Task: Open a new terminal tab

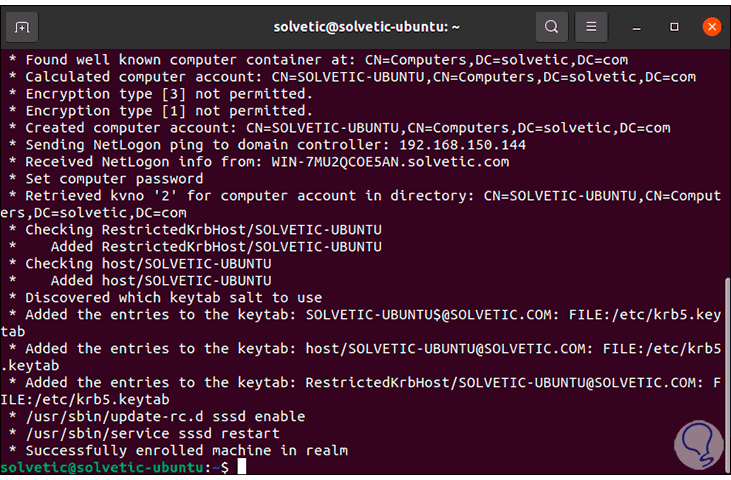Action: pos(23,26)
